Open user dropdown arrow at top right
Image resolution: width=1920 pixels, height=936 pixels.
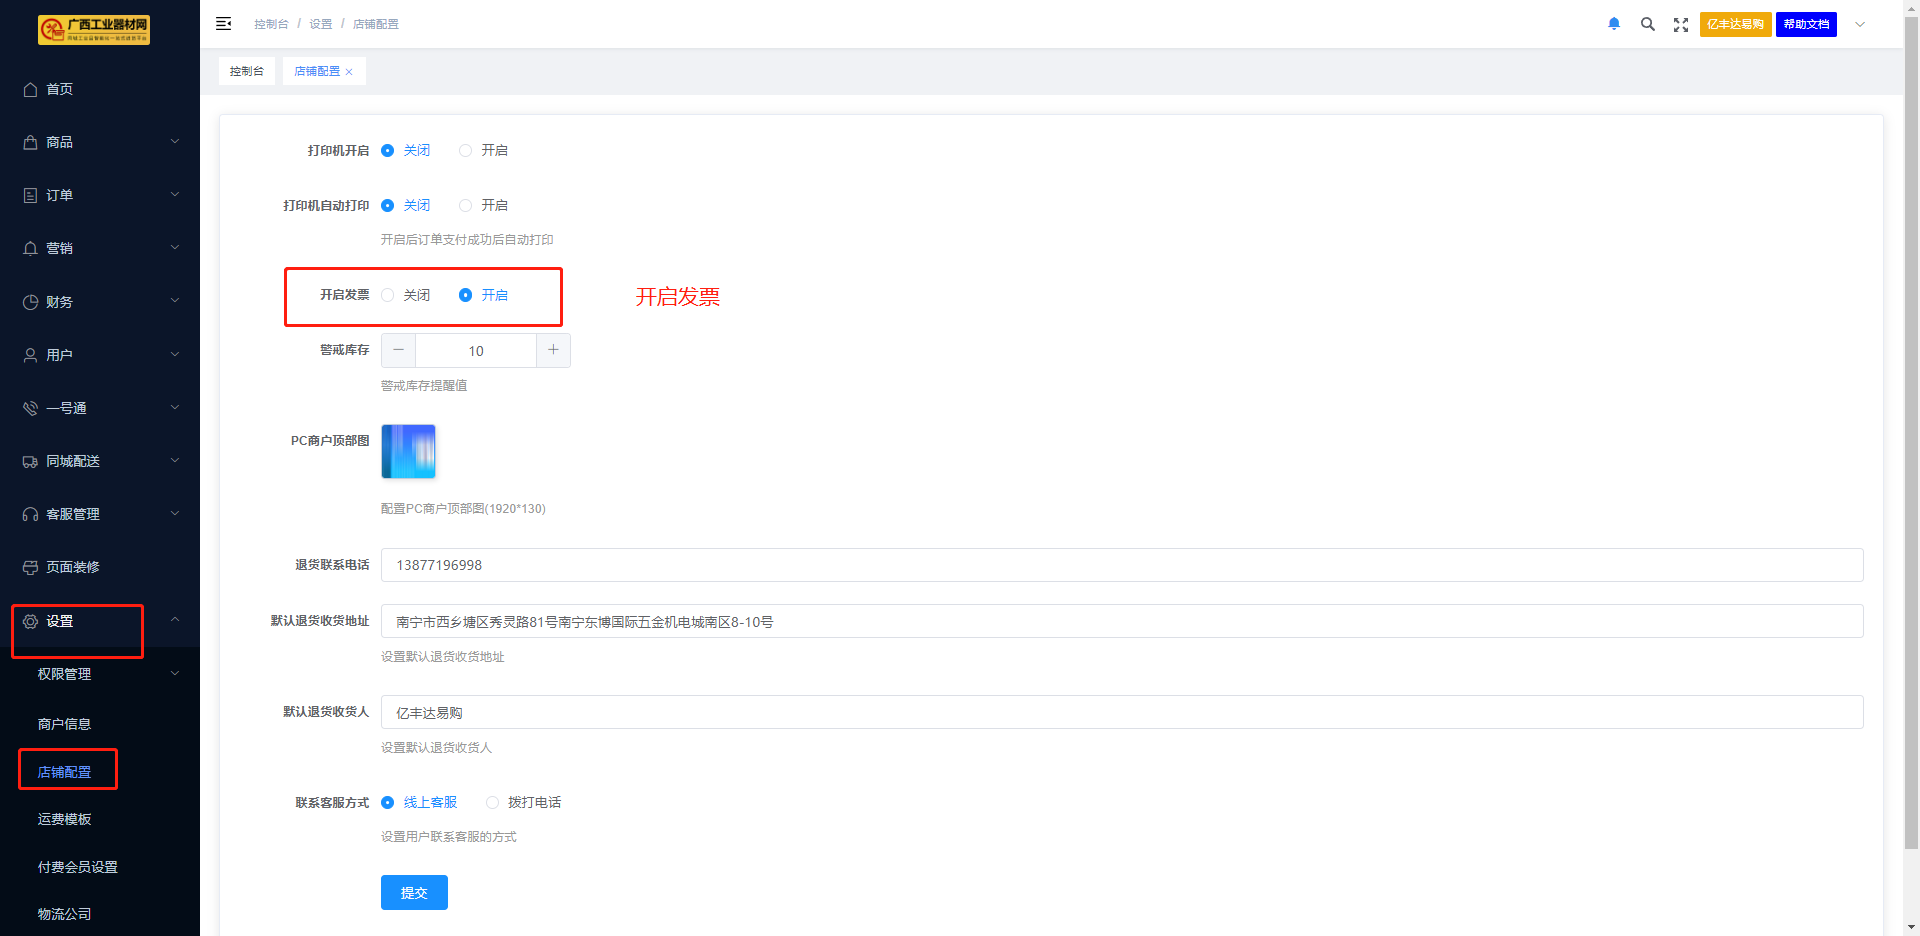pyautogui.click(x=1860, y=25)
